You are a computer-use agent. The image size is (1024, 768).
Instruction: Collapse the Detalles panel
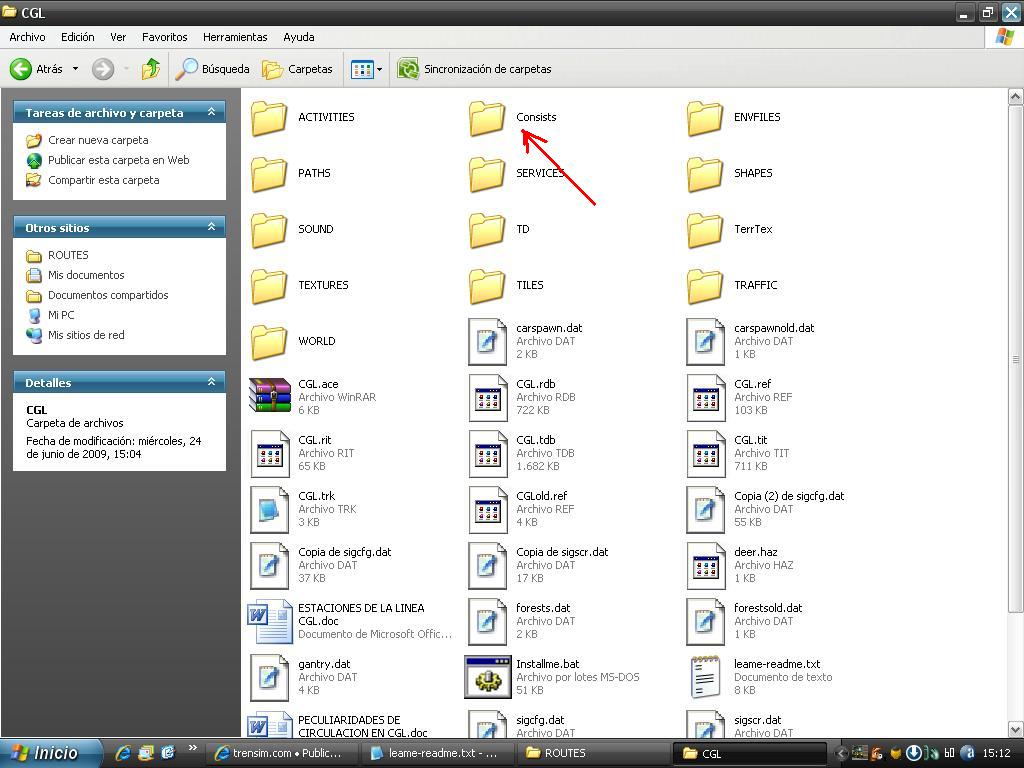[x=211, y=382]
